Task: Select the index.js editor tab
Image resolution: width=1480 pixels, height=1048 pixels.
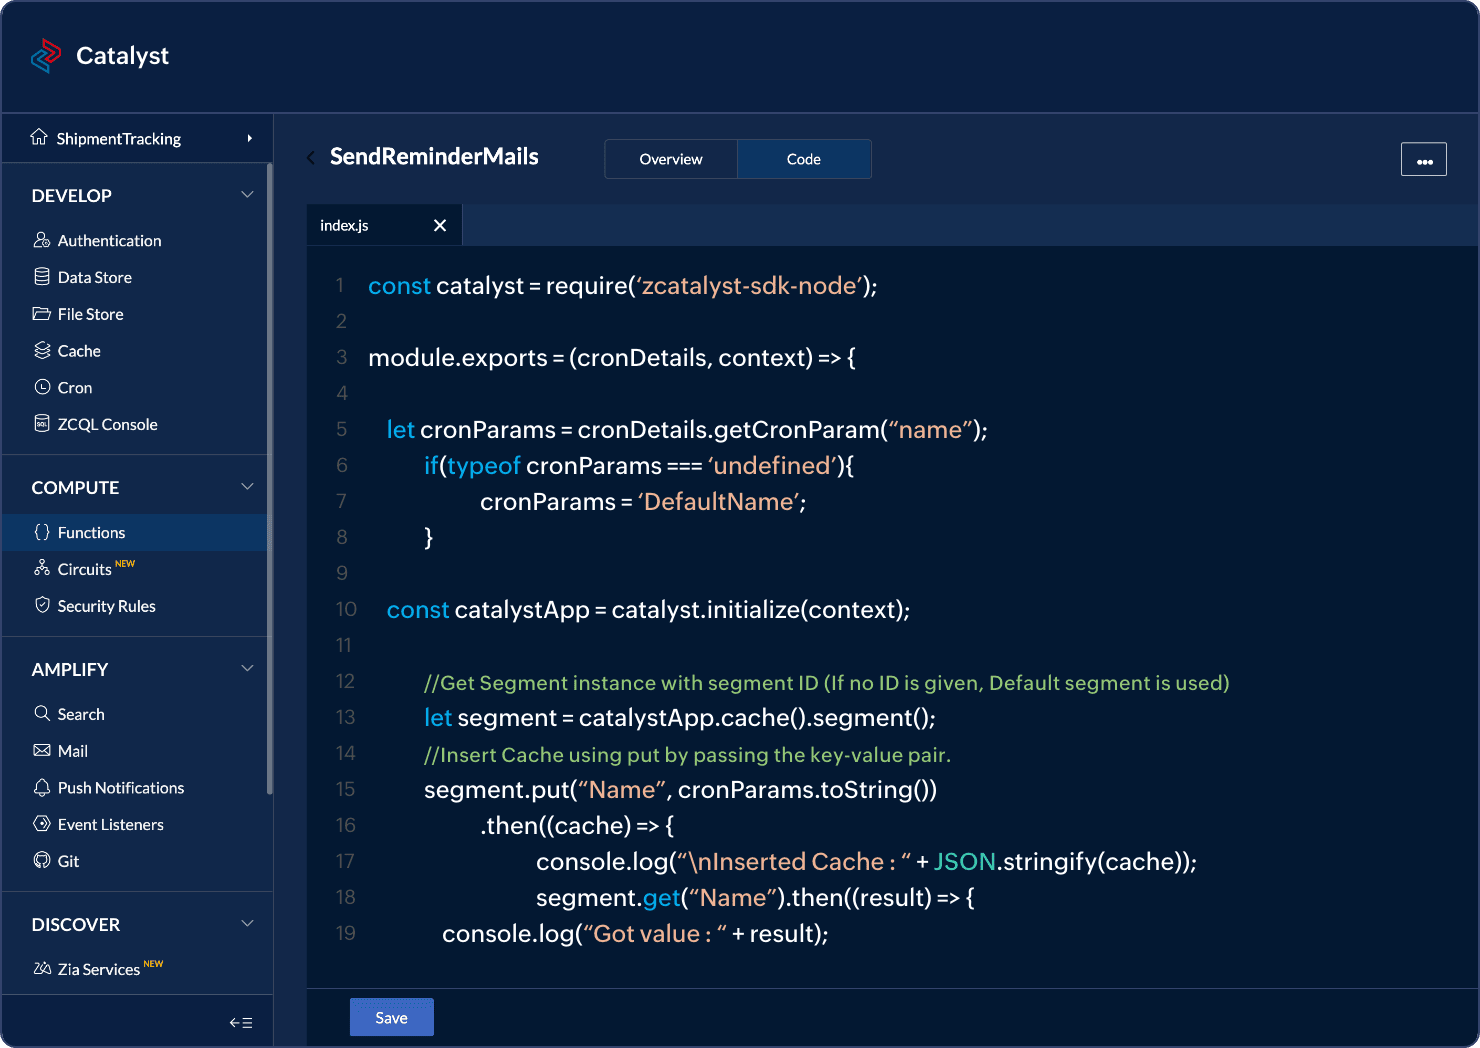Action: coord(384,225)
